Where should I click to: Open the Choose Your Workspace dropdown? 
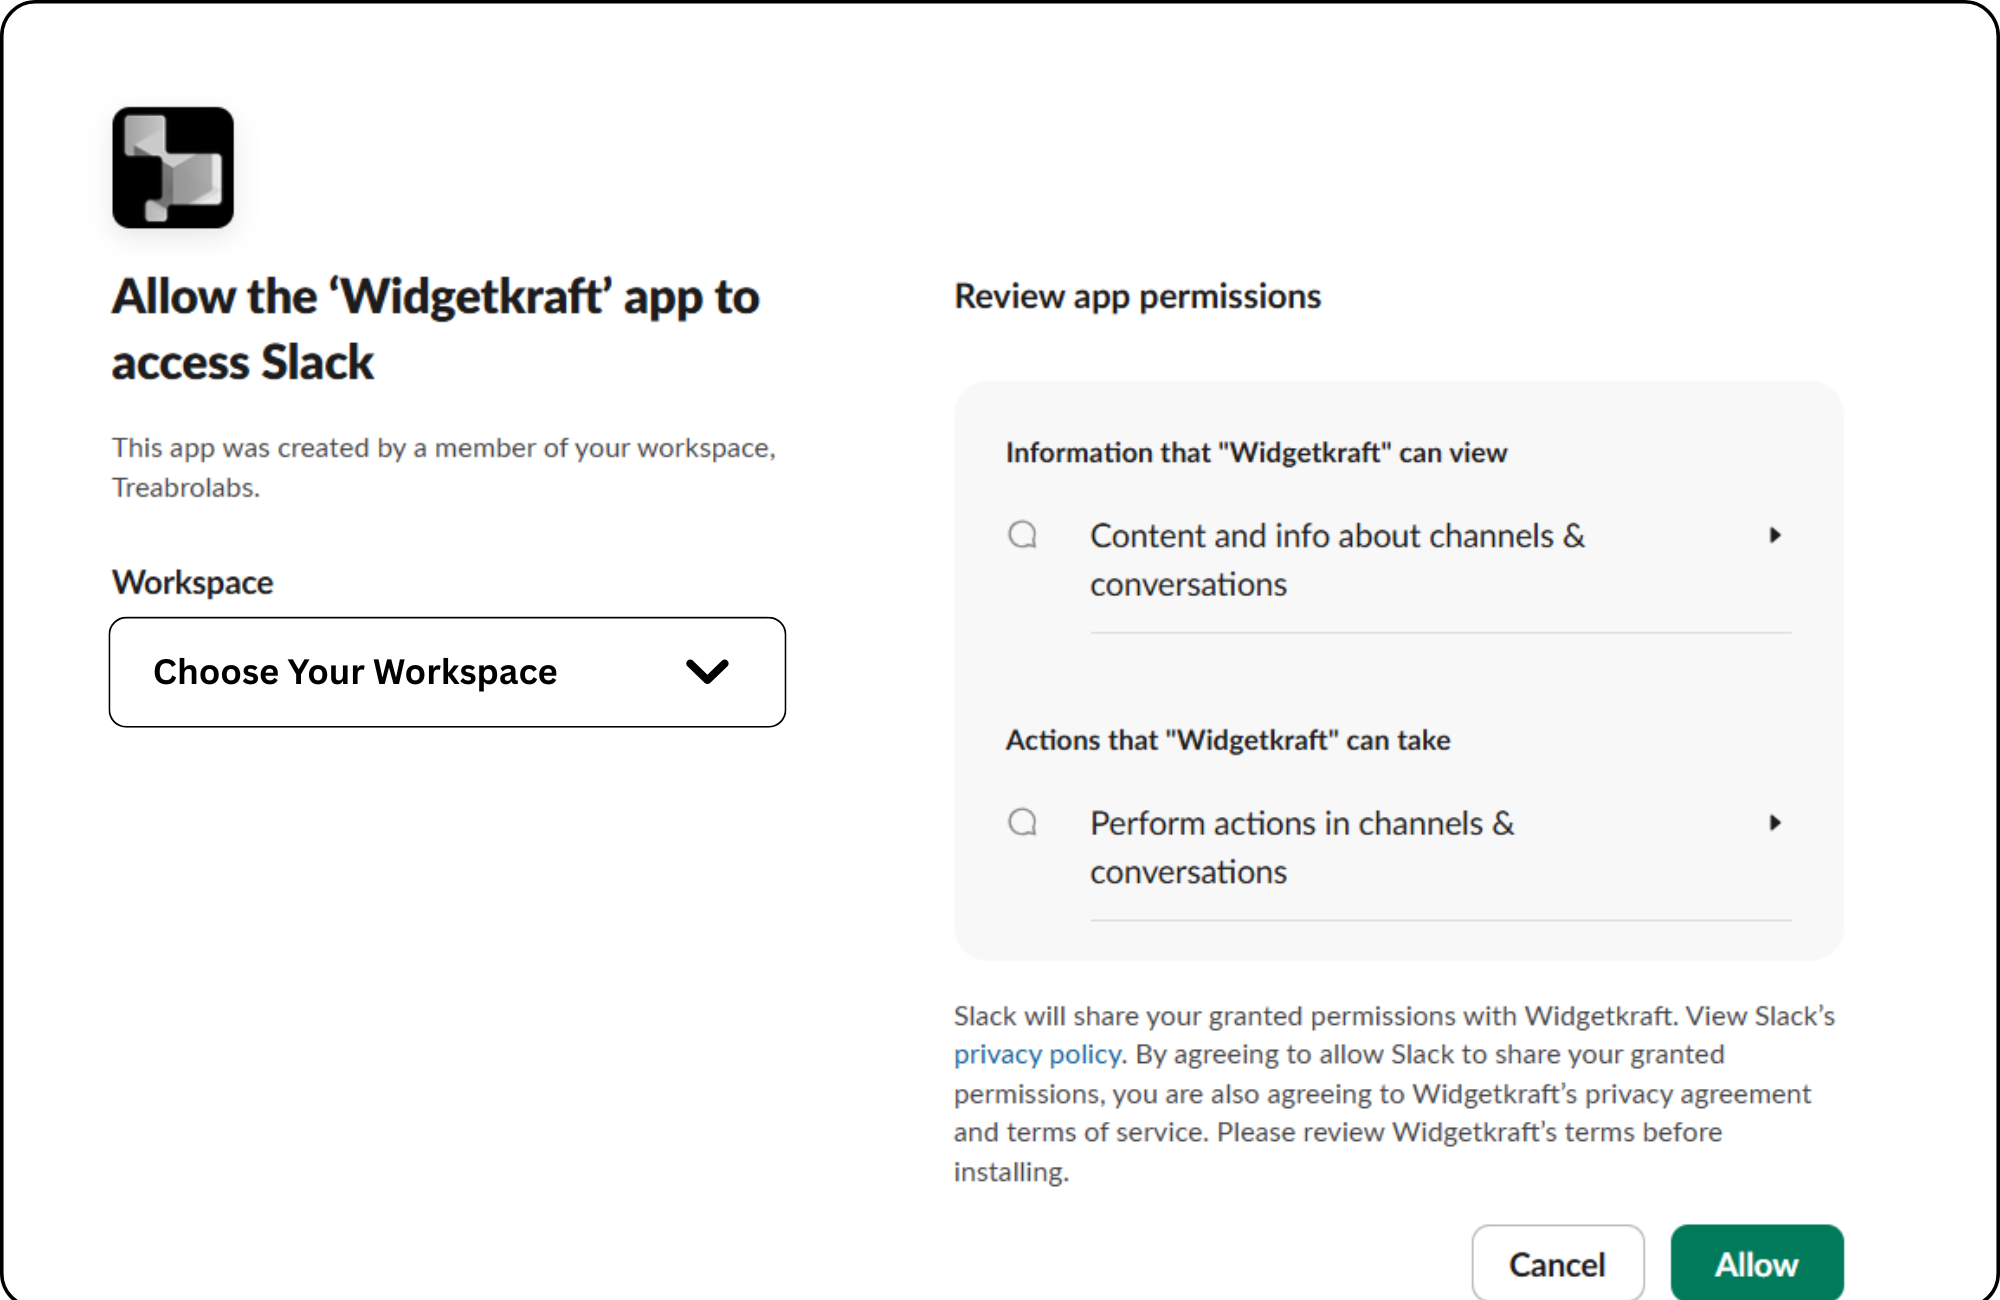click(x=446, y=672)
